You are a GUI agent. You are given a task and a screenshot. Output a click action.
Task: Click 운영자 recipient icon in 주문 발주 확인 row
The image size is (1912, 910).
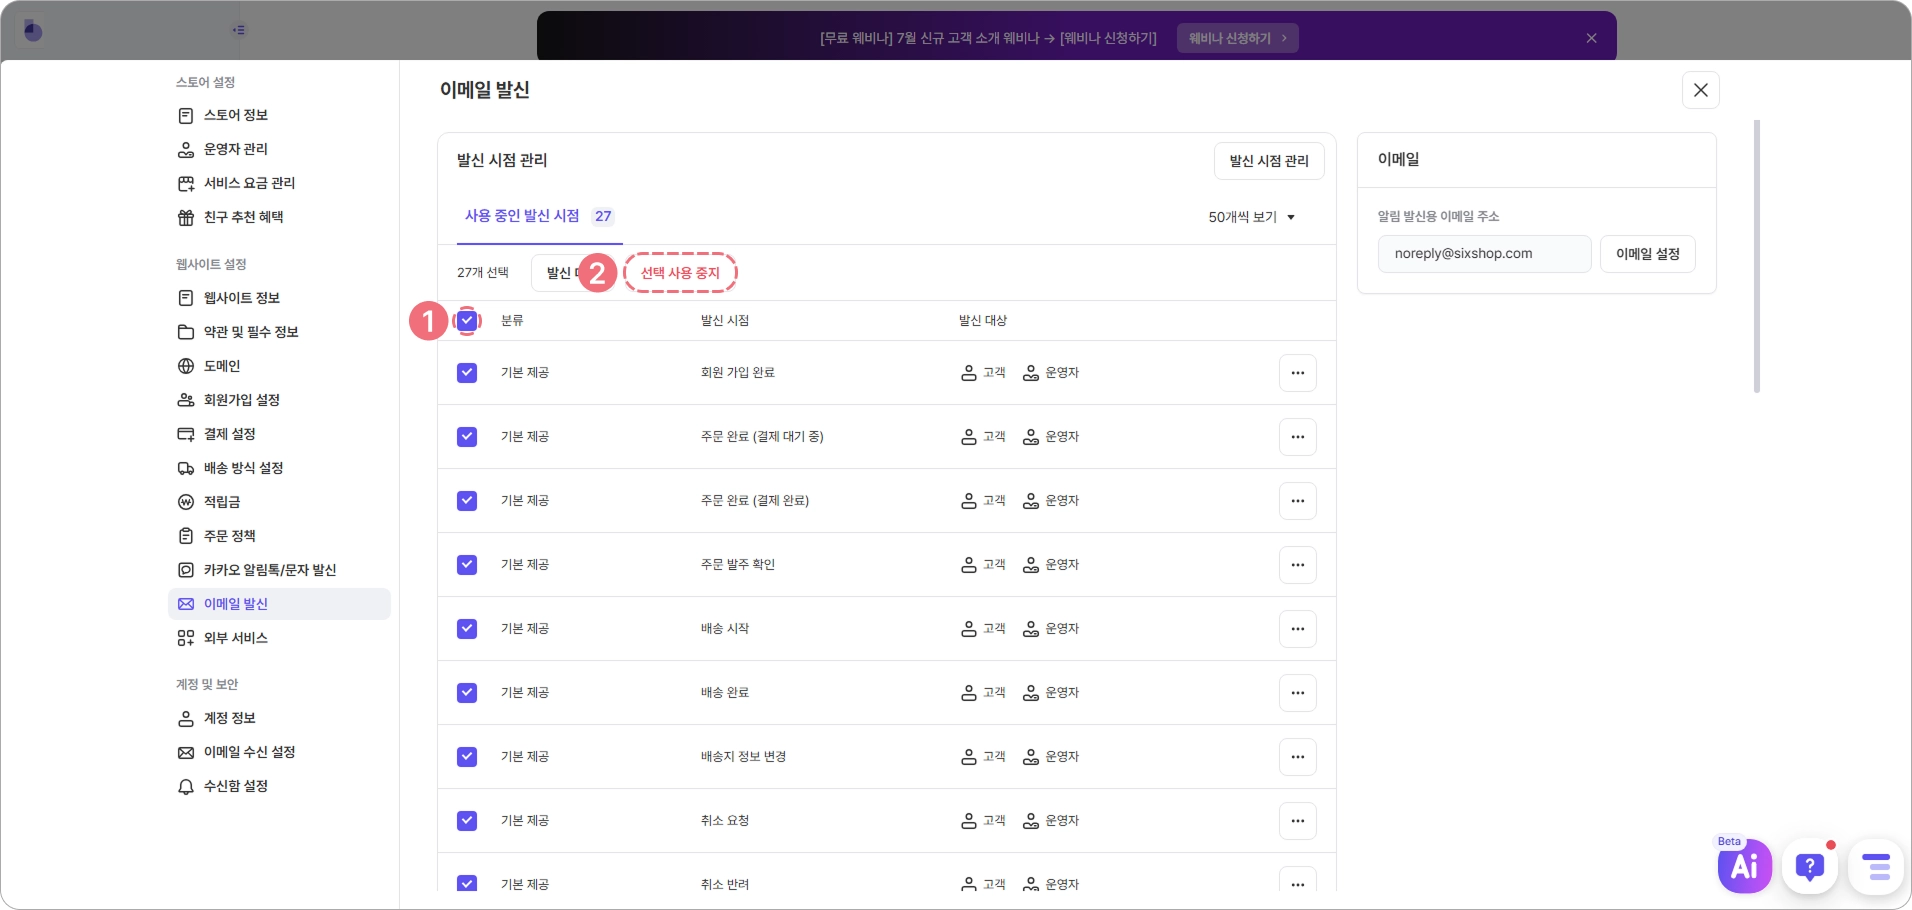point(1030,565)
